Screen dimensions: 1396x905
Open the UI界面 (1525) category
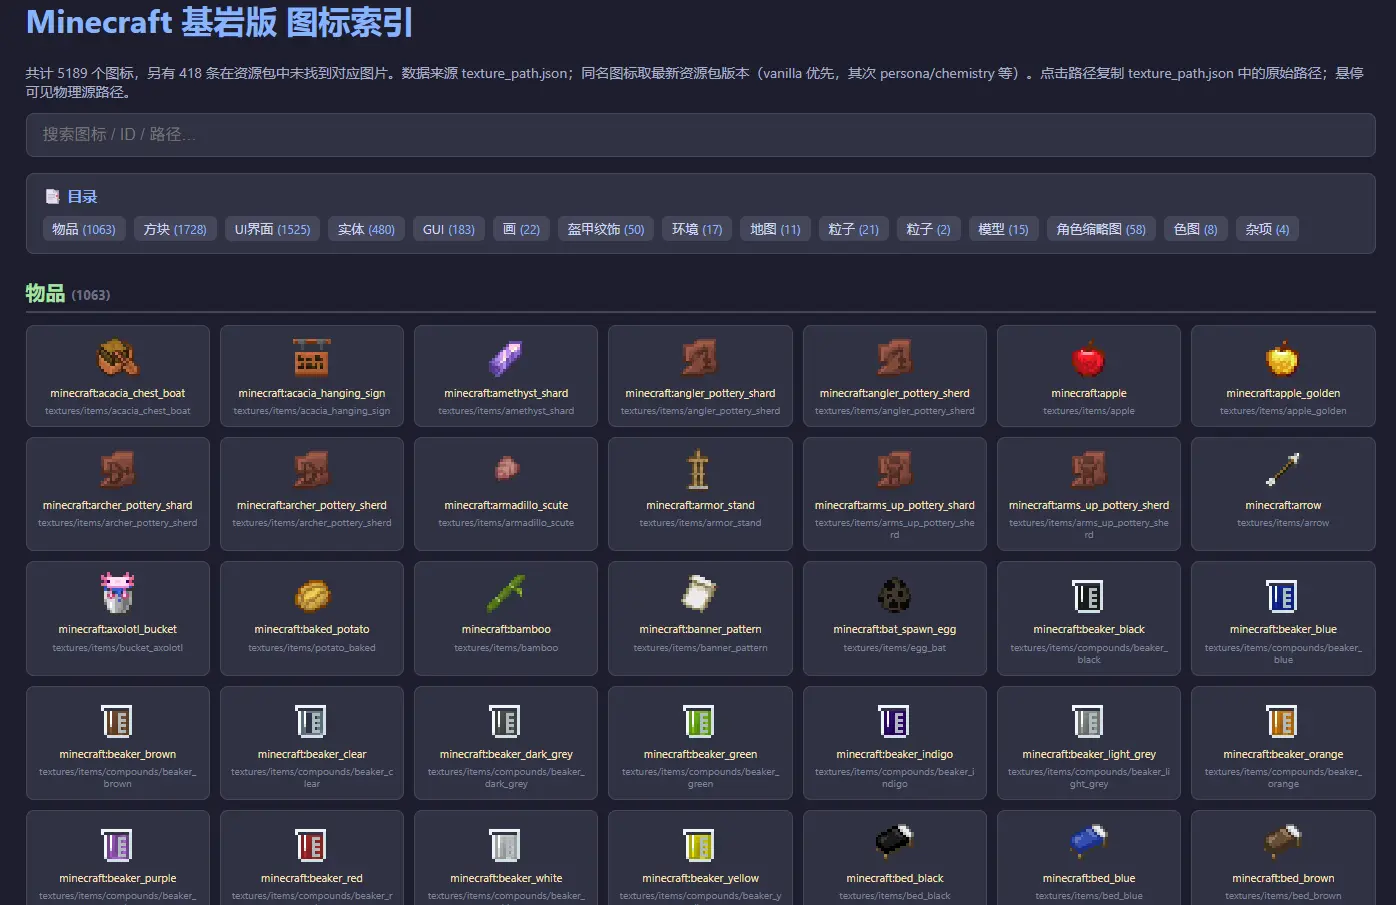(x=272, y=229)
